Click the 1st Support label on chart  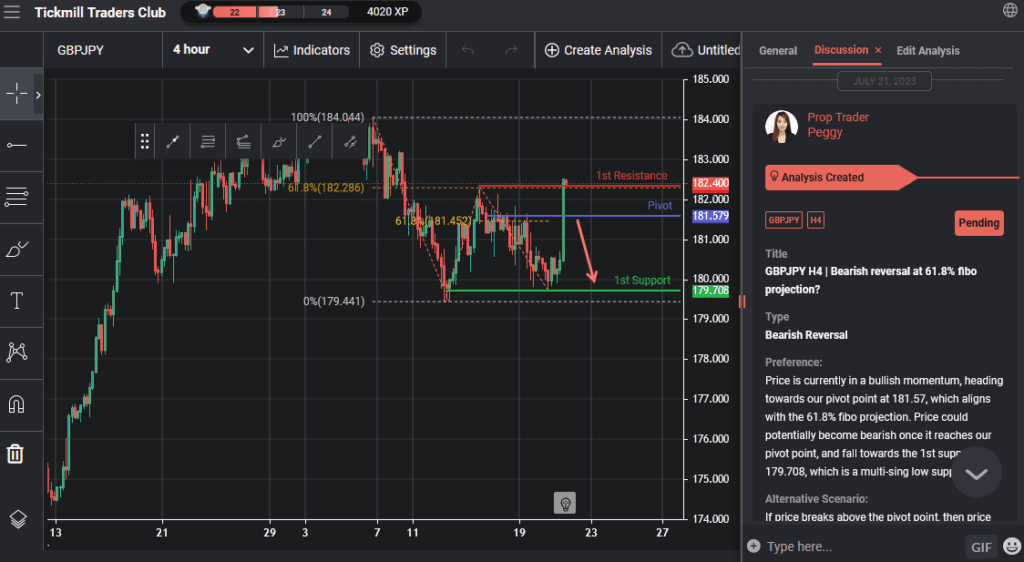[x=642, y=281]
